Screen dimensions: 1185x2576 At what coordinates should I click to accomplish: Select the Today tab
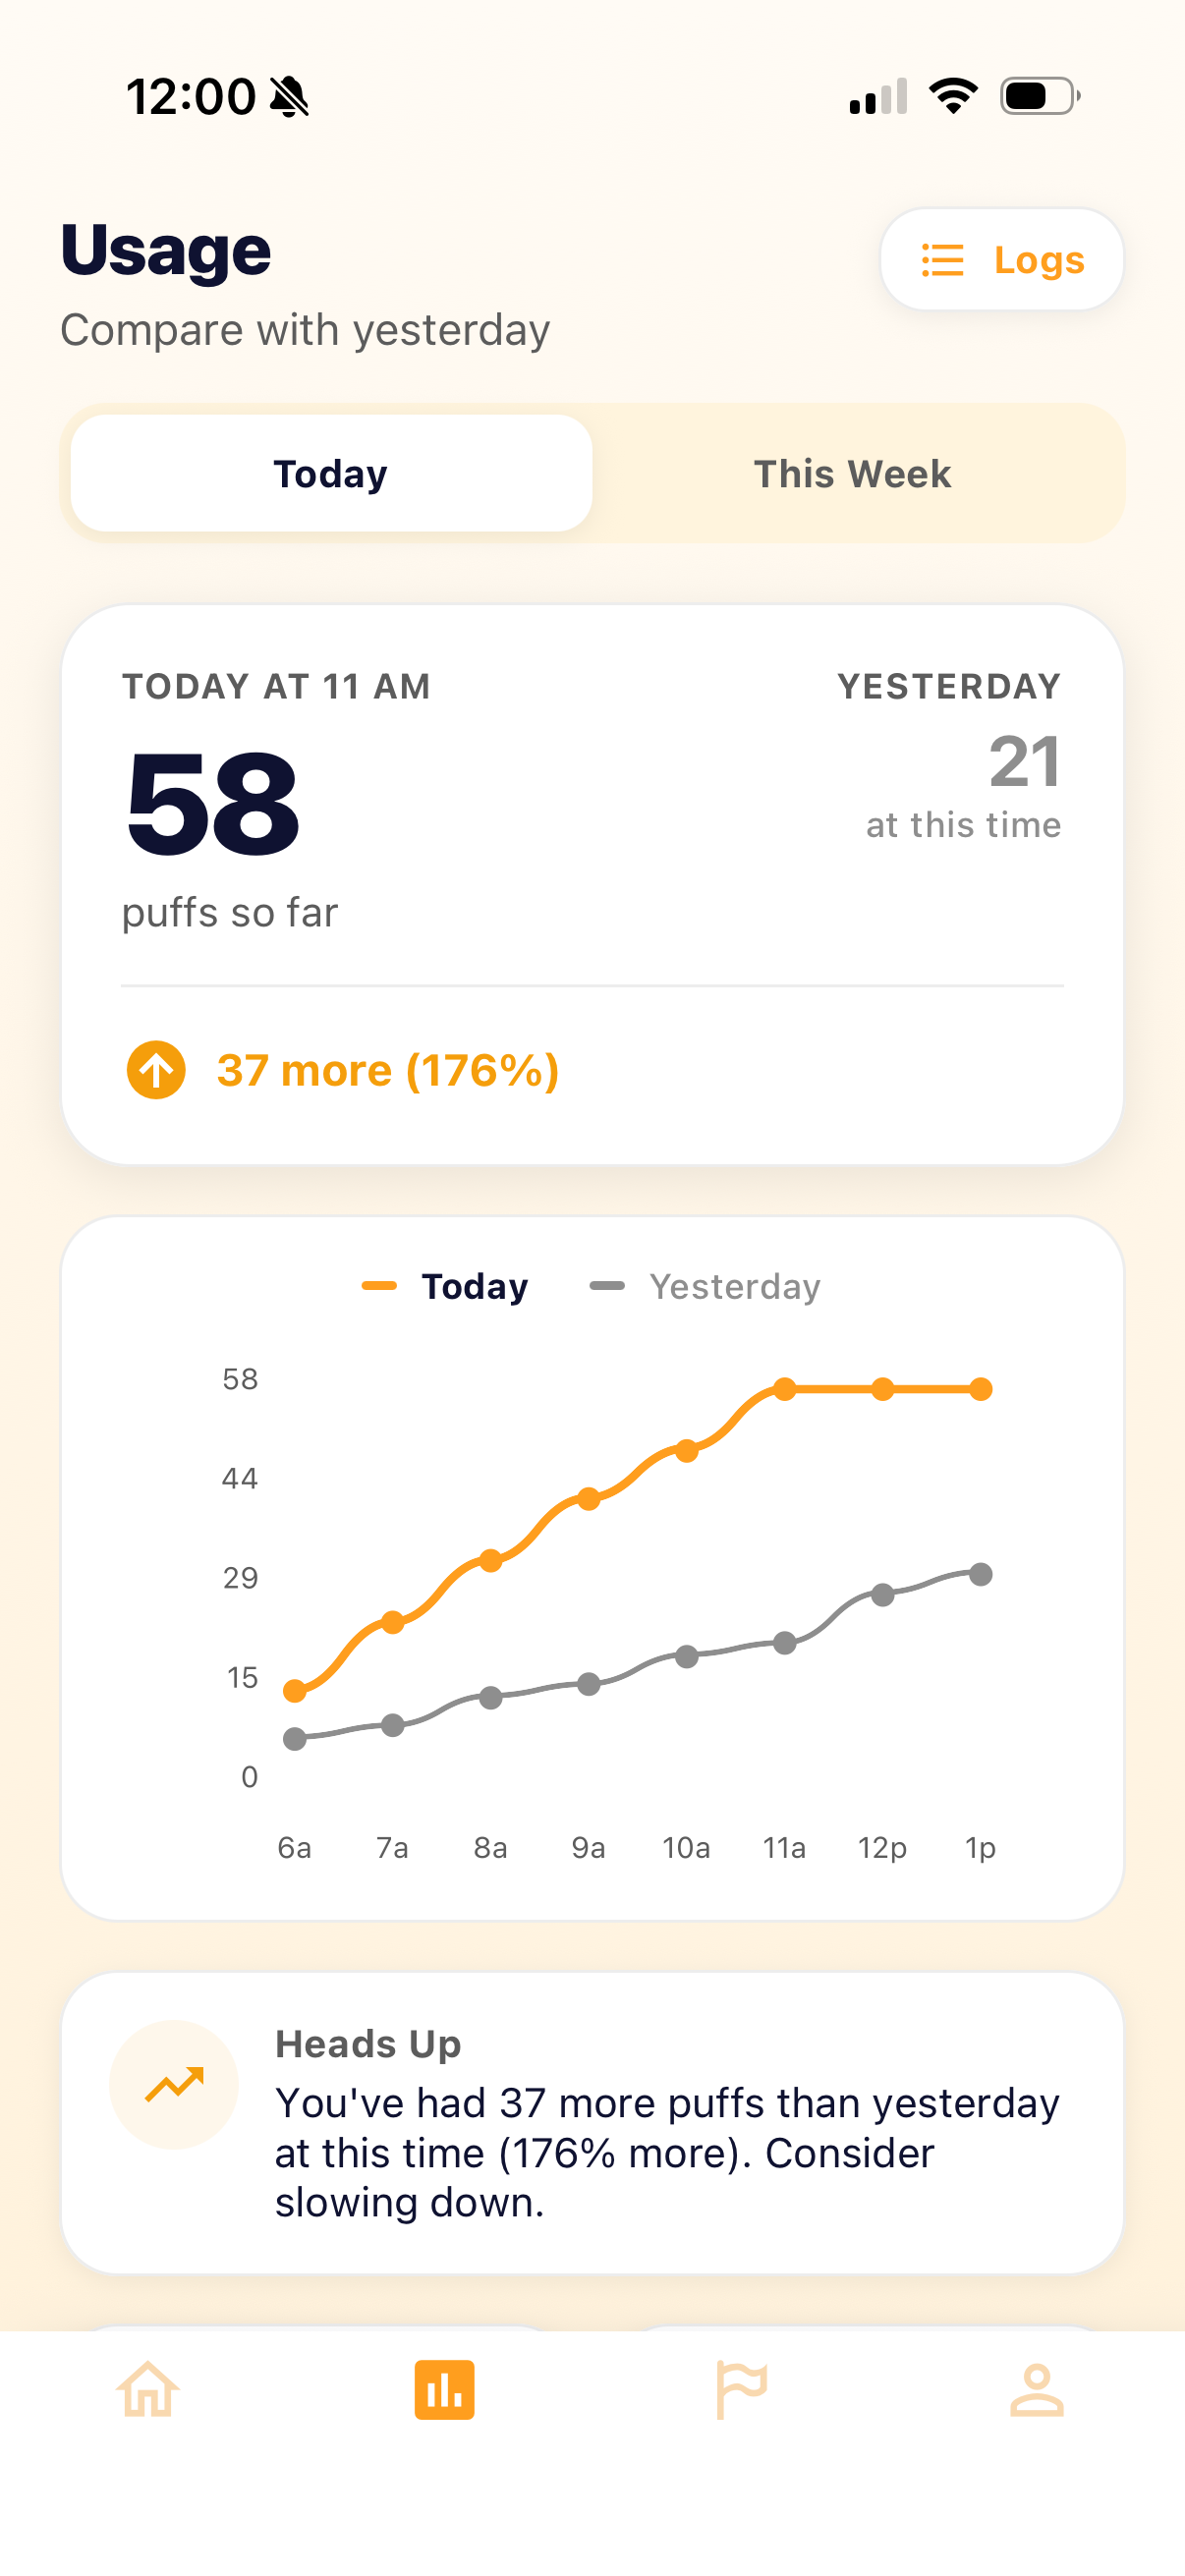tap(331, 473)
